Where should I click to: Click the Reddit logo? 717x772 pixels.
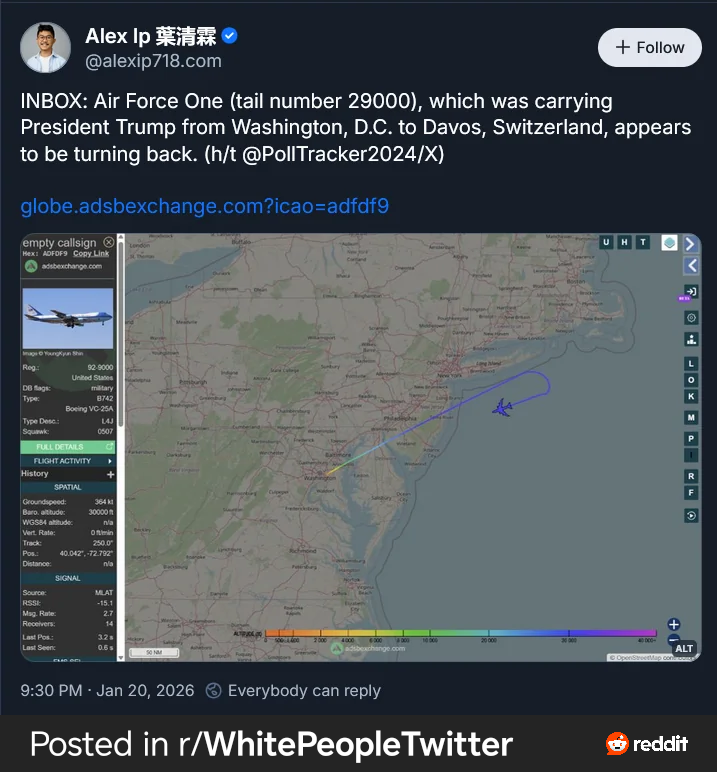[647, 744]
